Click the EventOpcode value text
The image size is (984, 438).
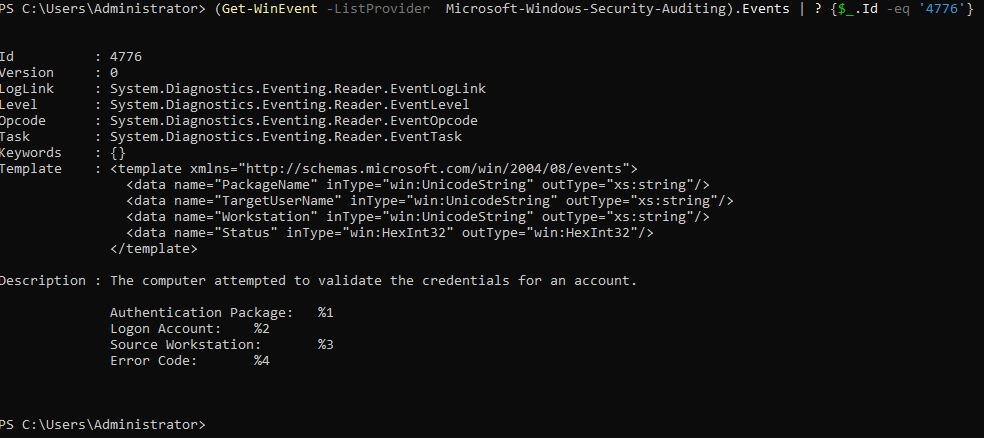point(294,120)
